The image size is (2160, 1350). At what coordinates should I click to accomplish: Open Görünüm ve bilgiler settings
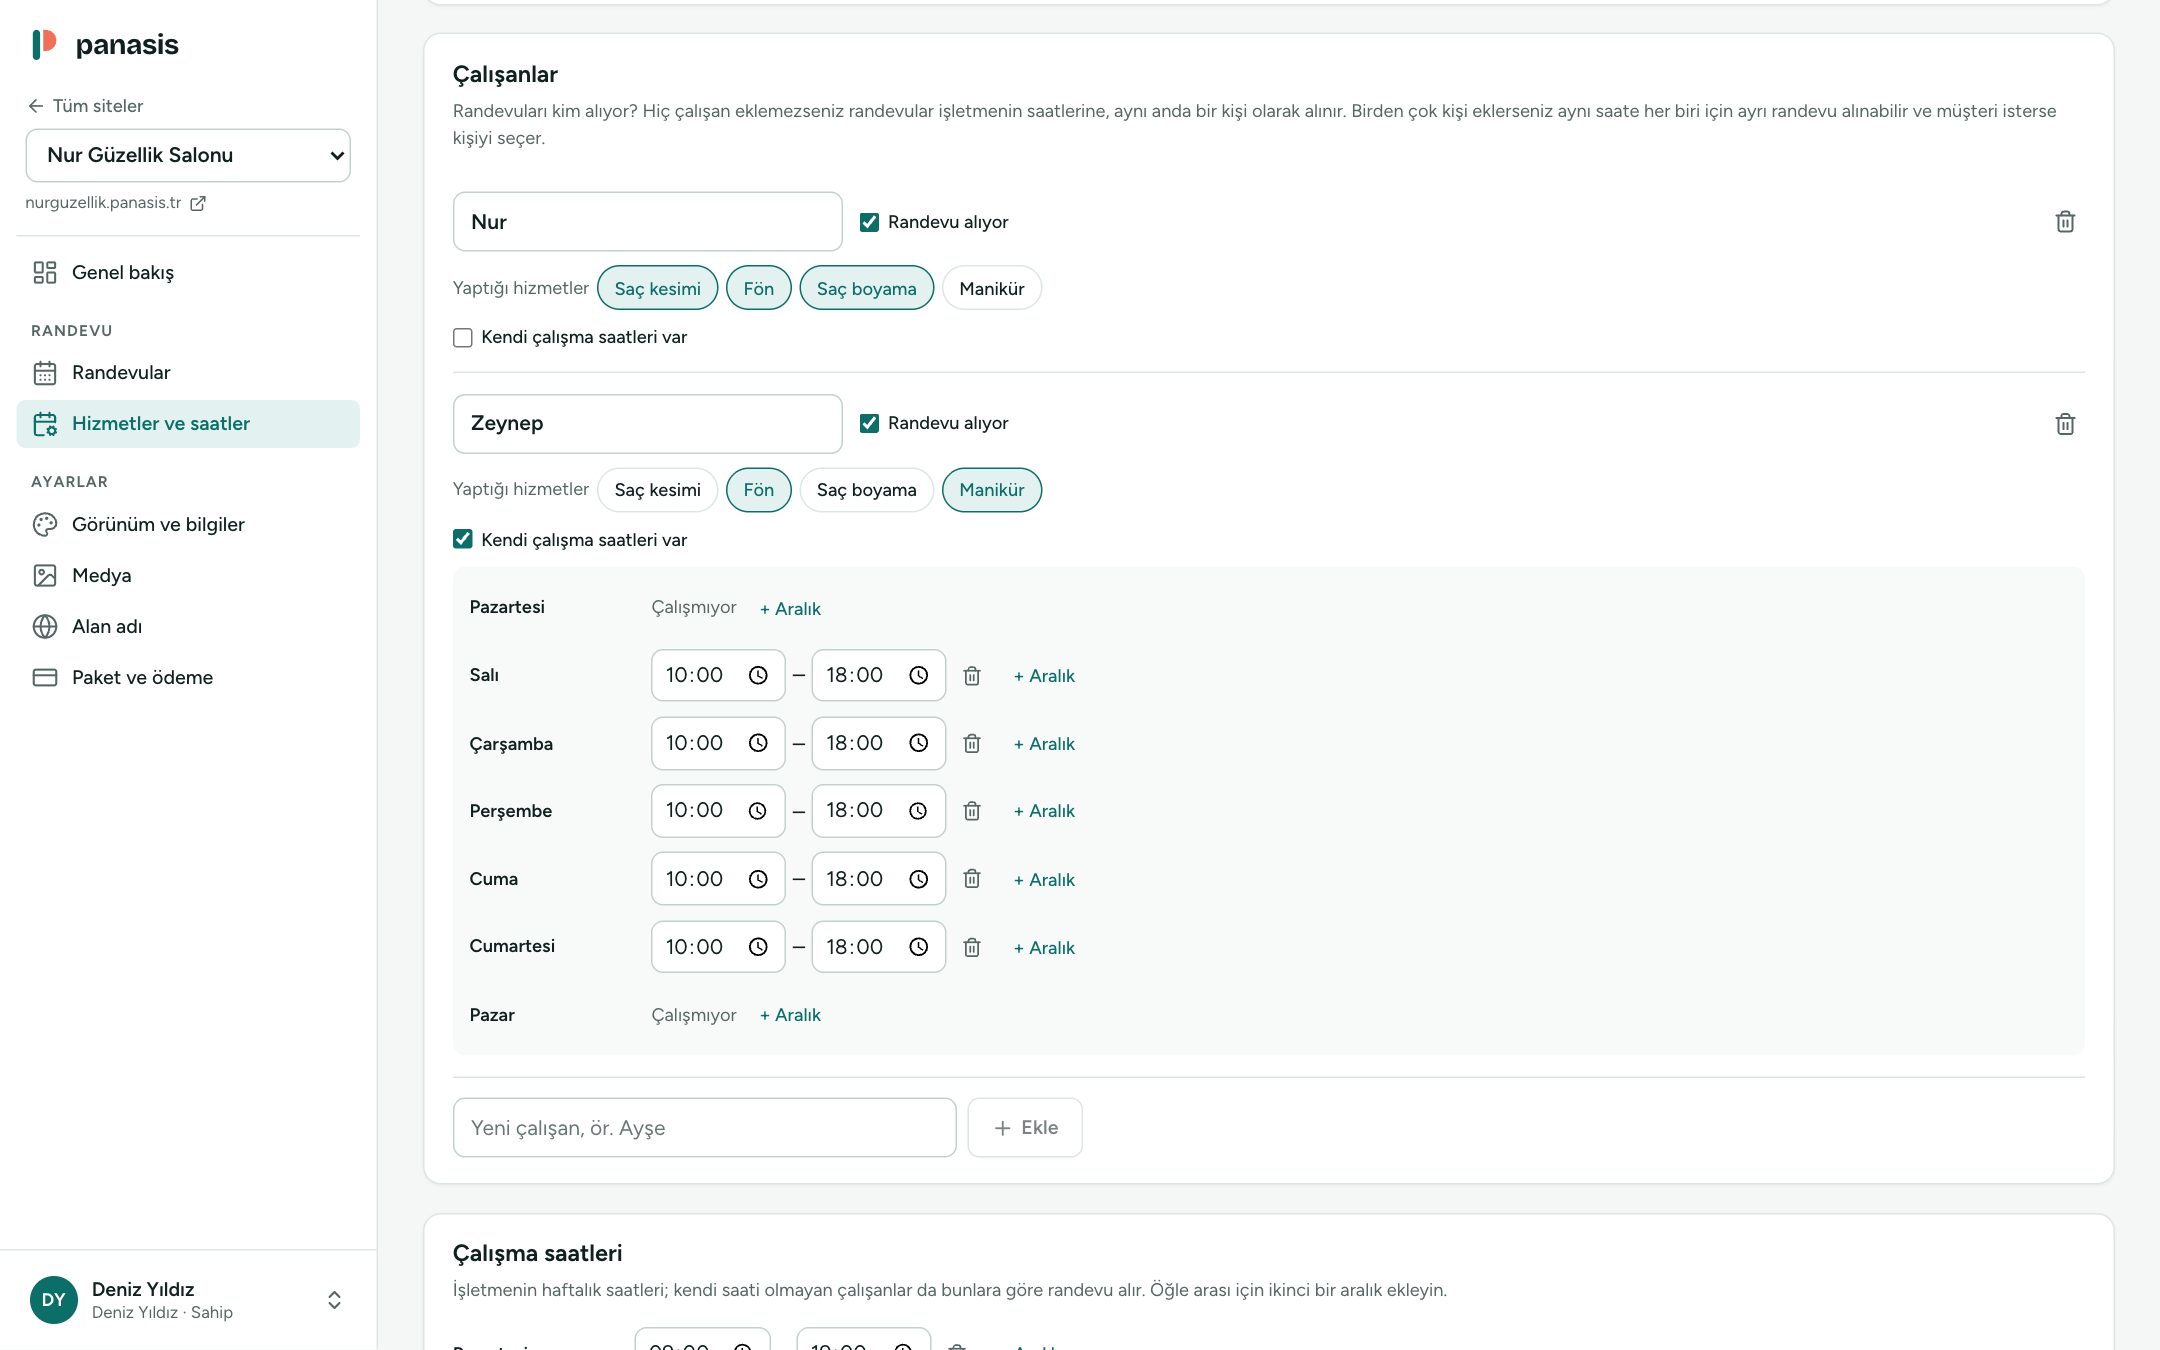pyautogui.click(x=188, y=525)
